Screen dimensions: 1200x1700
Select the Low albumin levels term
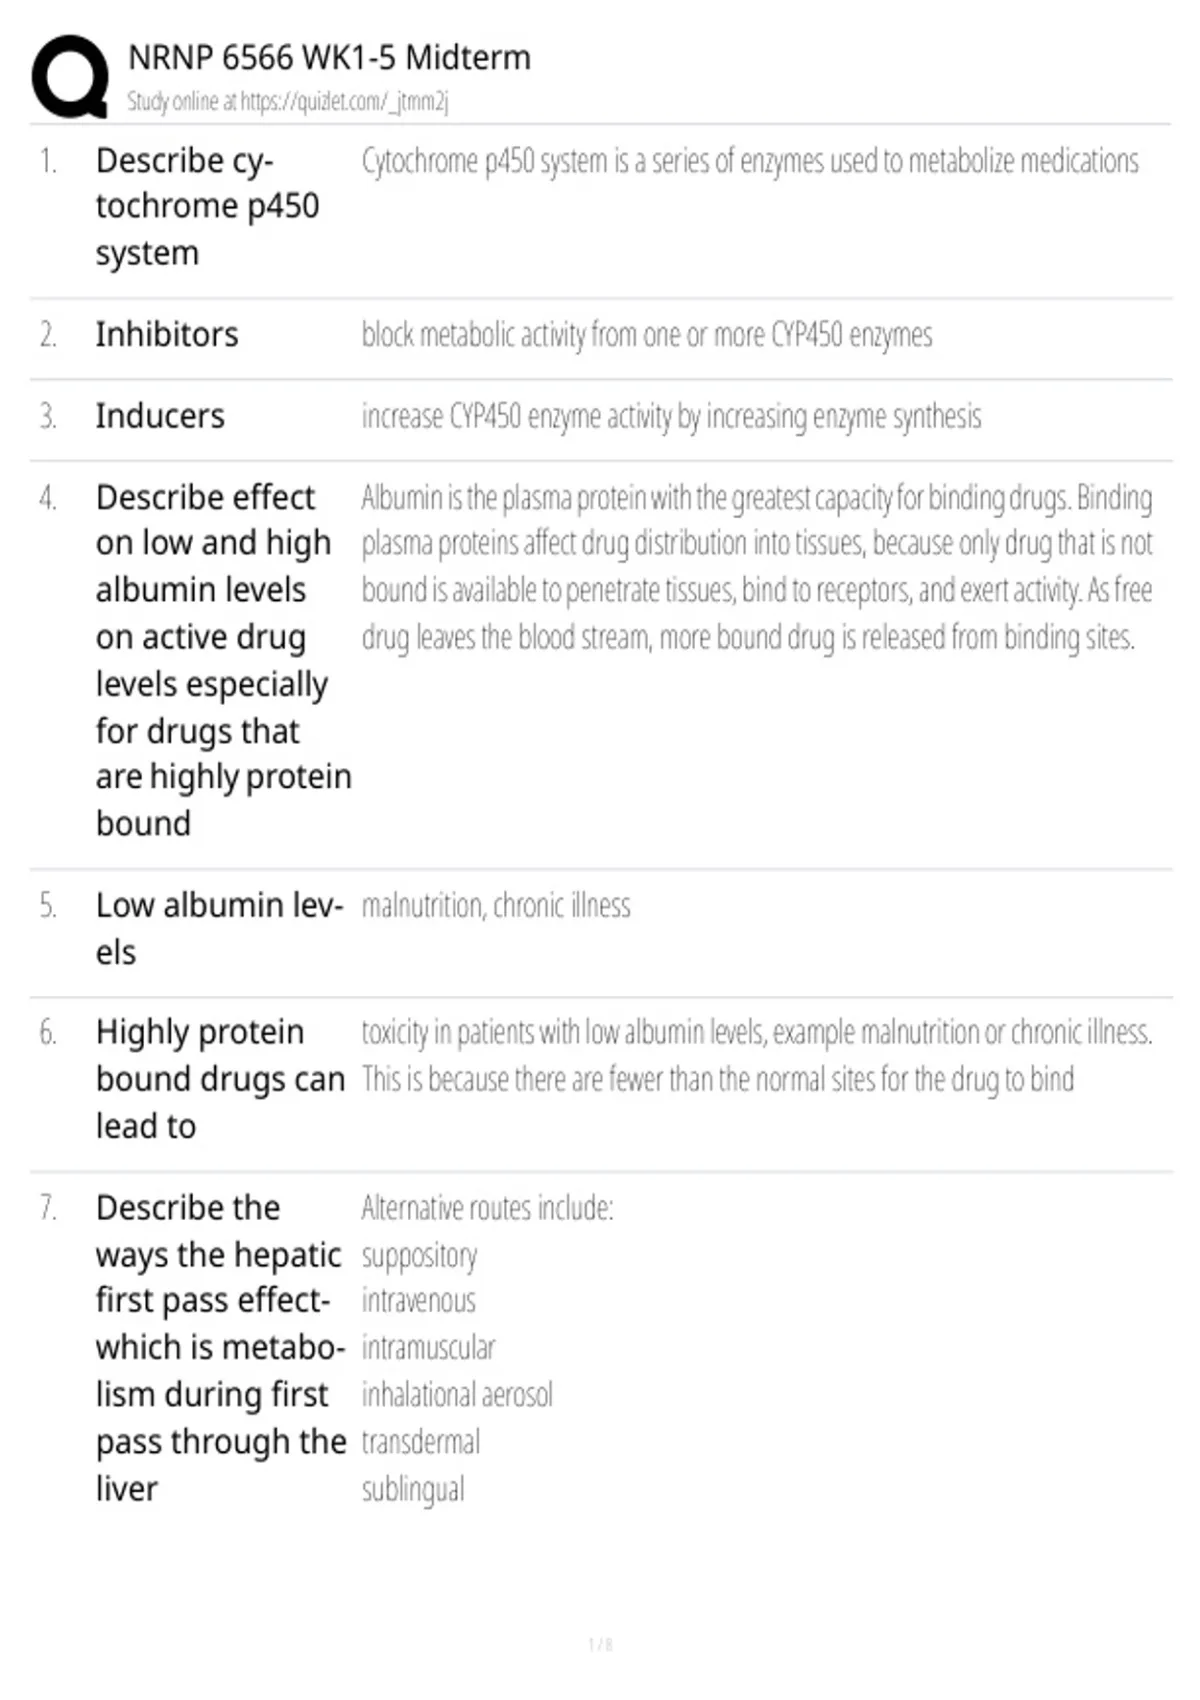click(219, 928)
